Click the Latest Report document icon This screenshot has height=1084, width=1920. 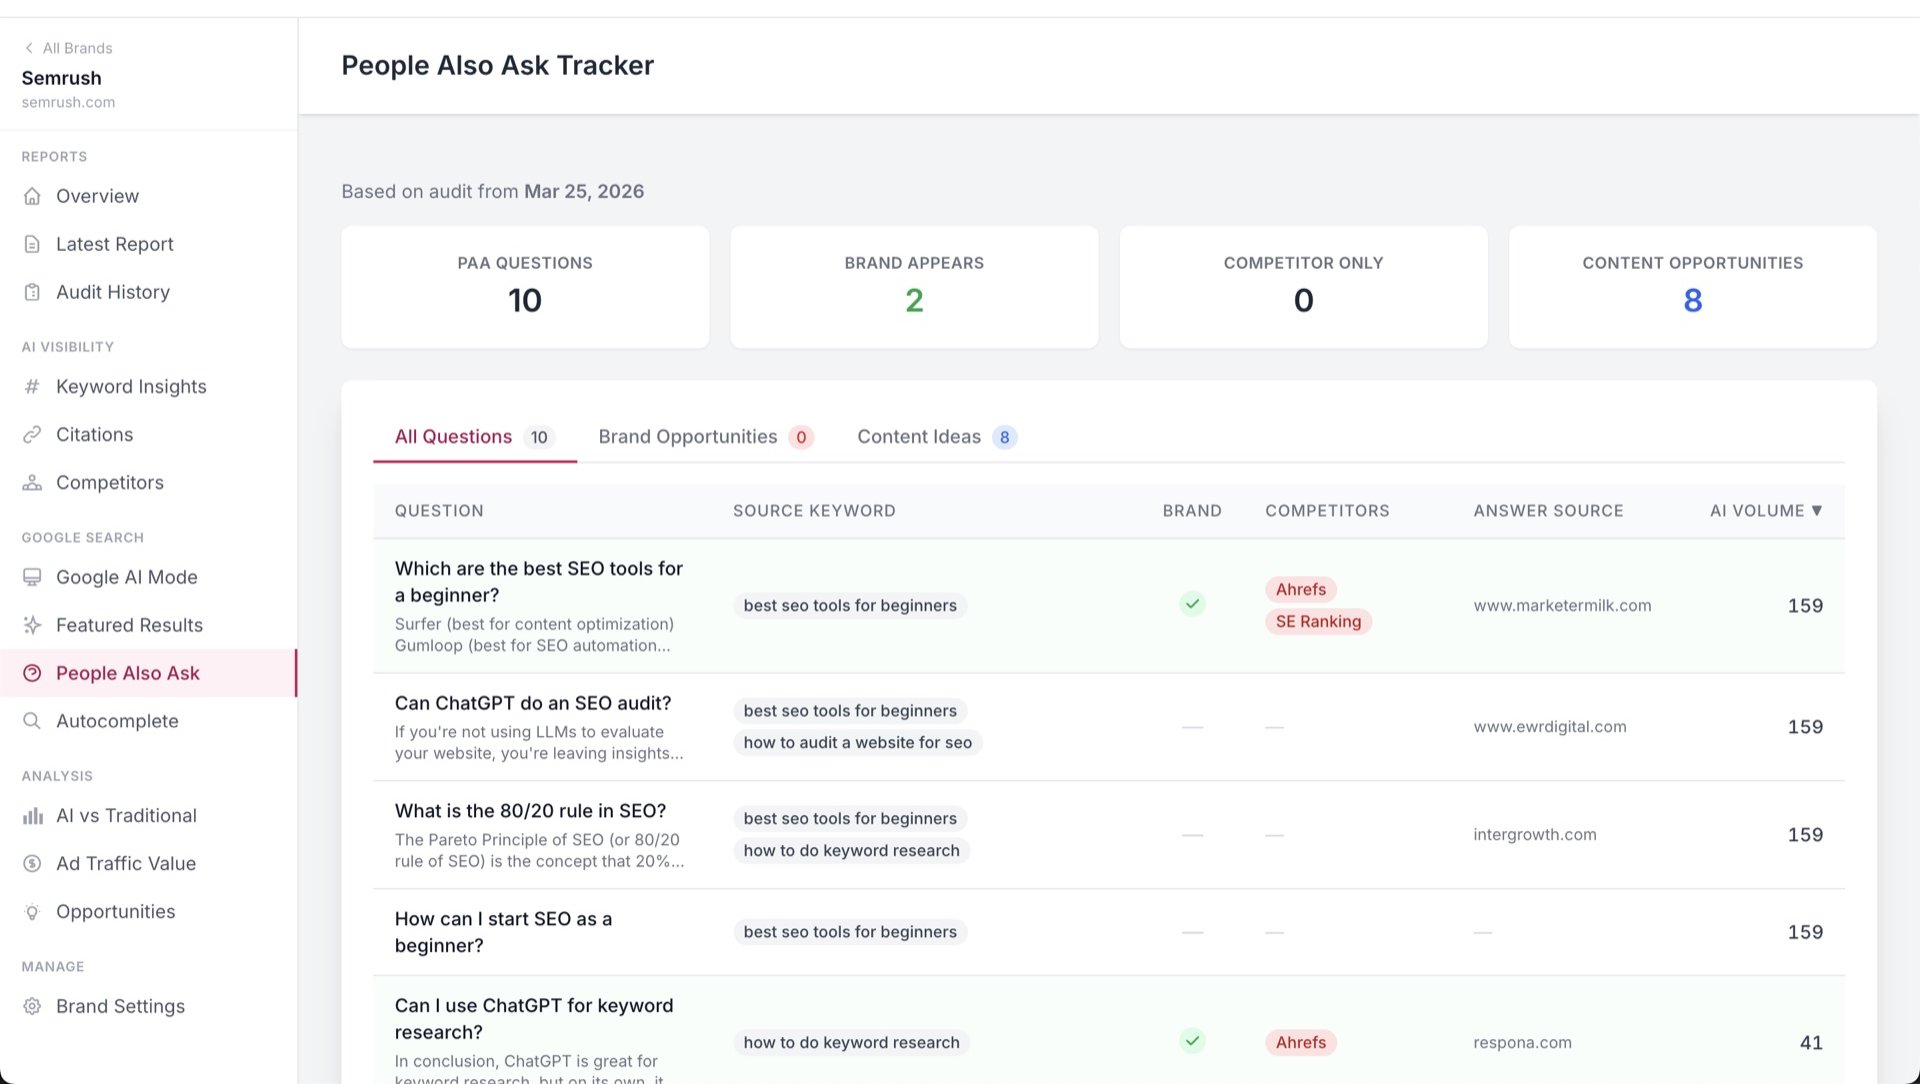tap(32, 244)
